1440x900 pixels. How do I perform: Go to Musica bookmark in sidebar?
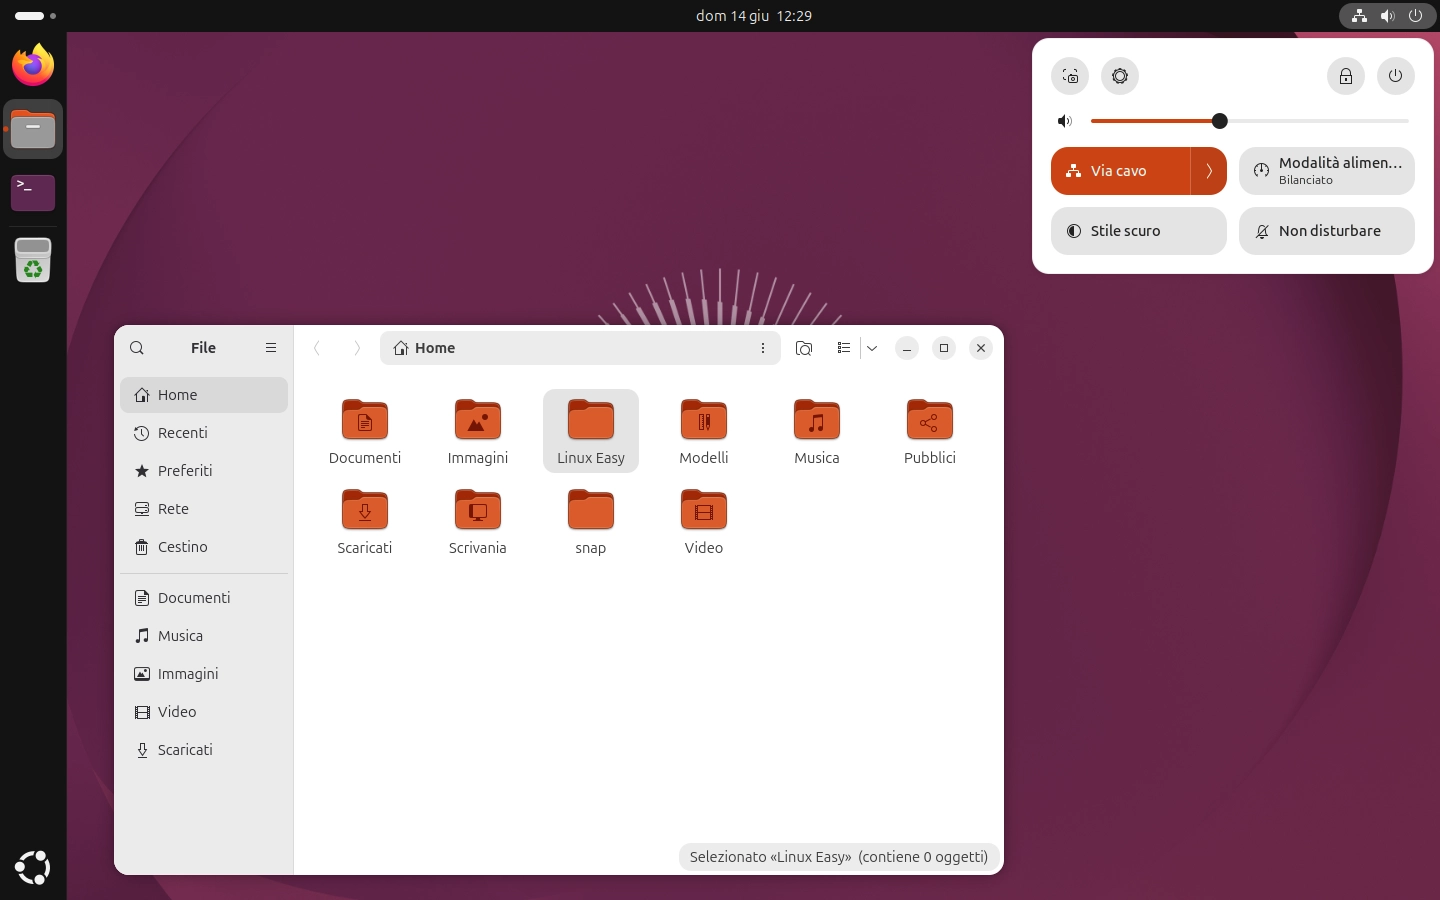[x=204, y=636]
